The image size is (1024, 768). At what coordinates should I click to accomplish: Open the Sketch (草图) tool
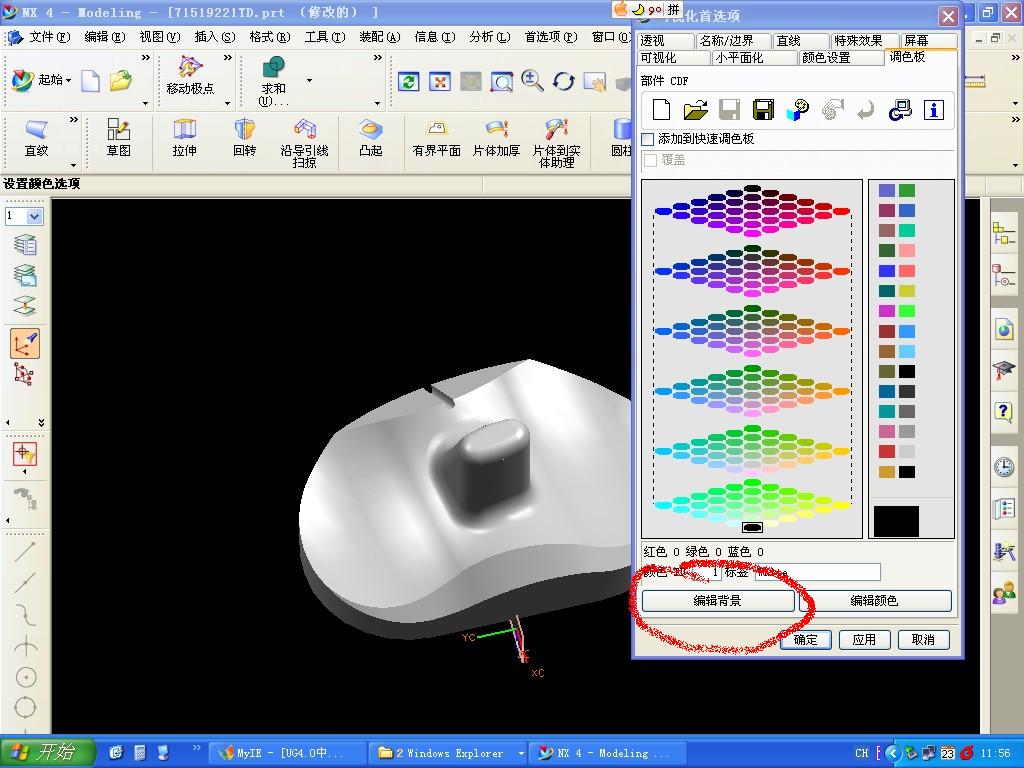(118, 138)
